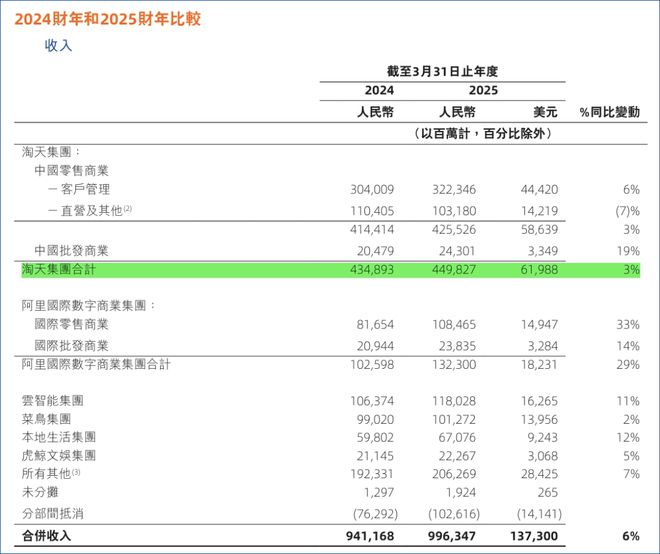Click the 截至3月31日止年度 column header
The height and width of the screenshot is (554, 660).
(x=442, y=71)
